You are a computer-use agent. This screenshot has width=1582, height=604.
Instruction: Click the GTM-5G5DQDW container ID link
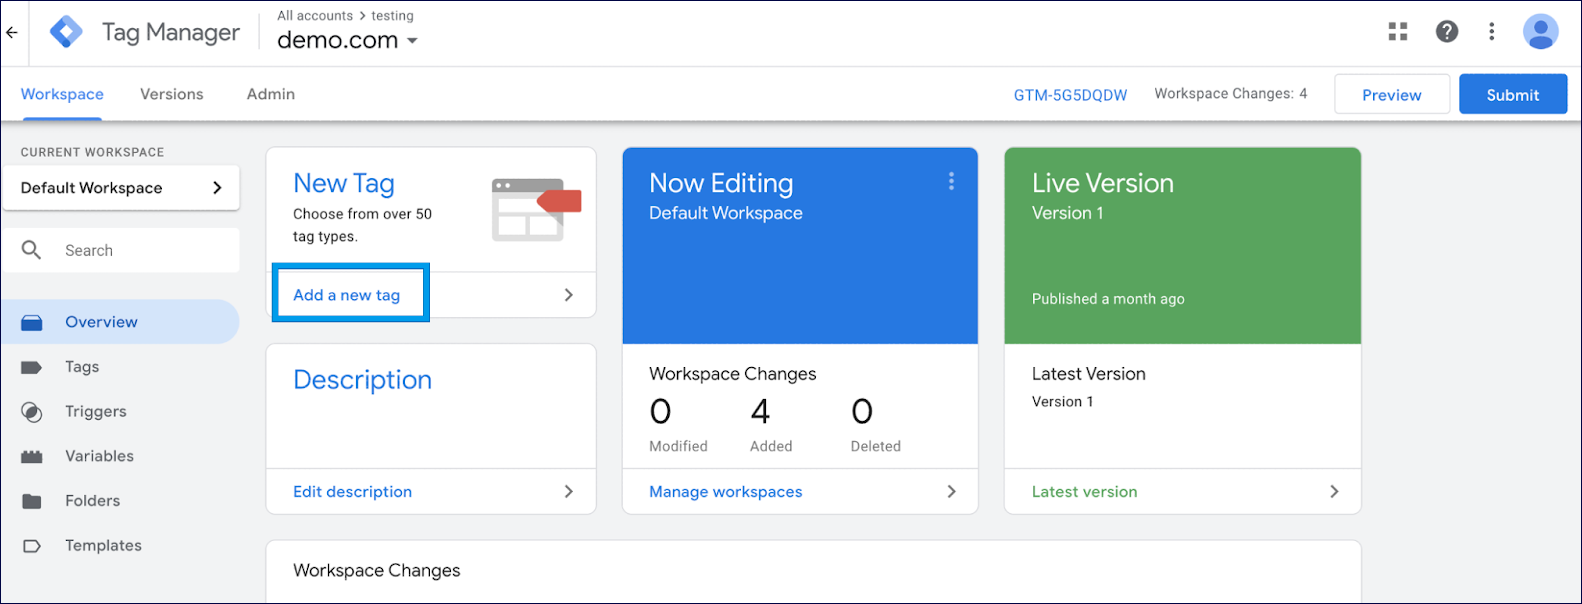1070,95
